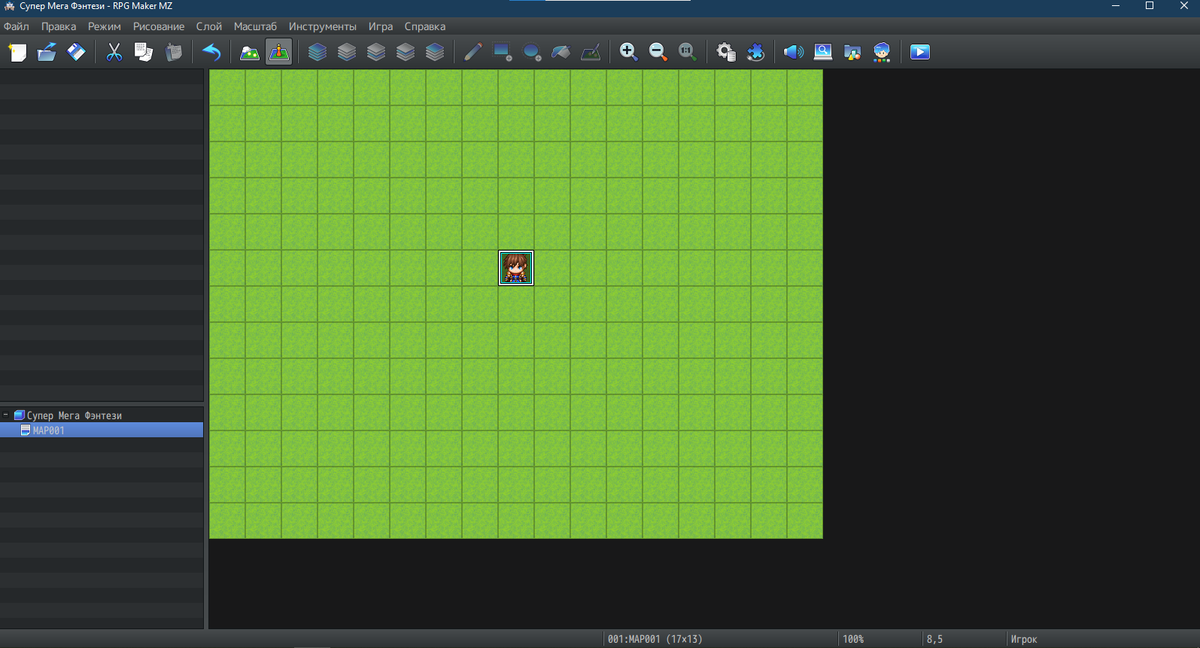
Task: Collapse the Супер Мега Фэнтези tree node
Action: point(5,414)
